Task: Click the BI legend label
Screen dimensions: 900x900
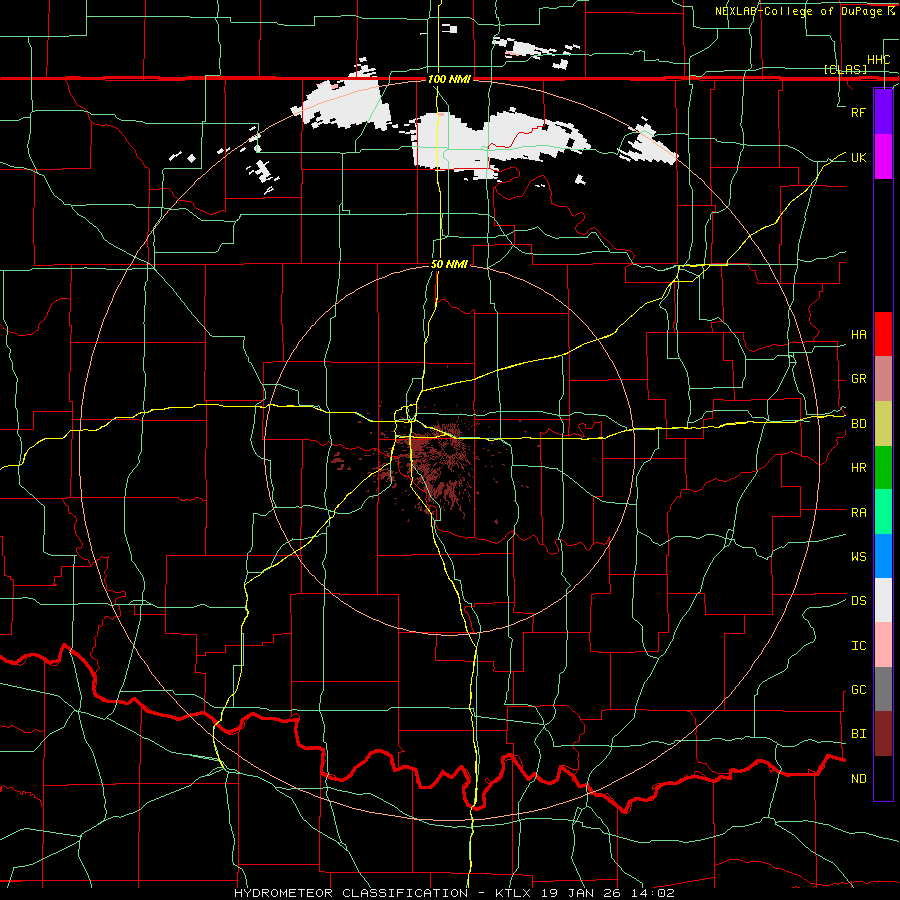Action: [x=858, y=734]
